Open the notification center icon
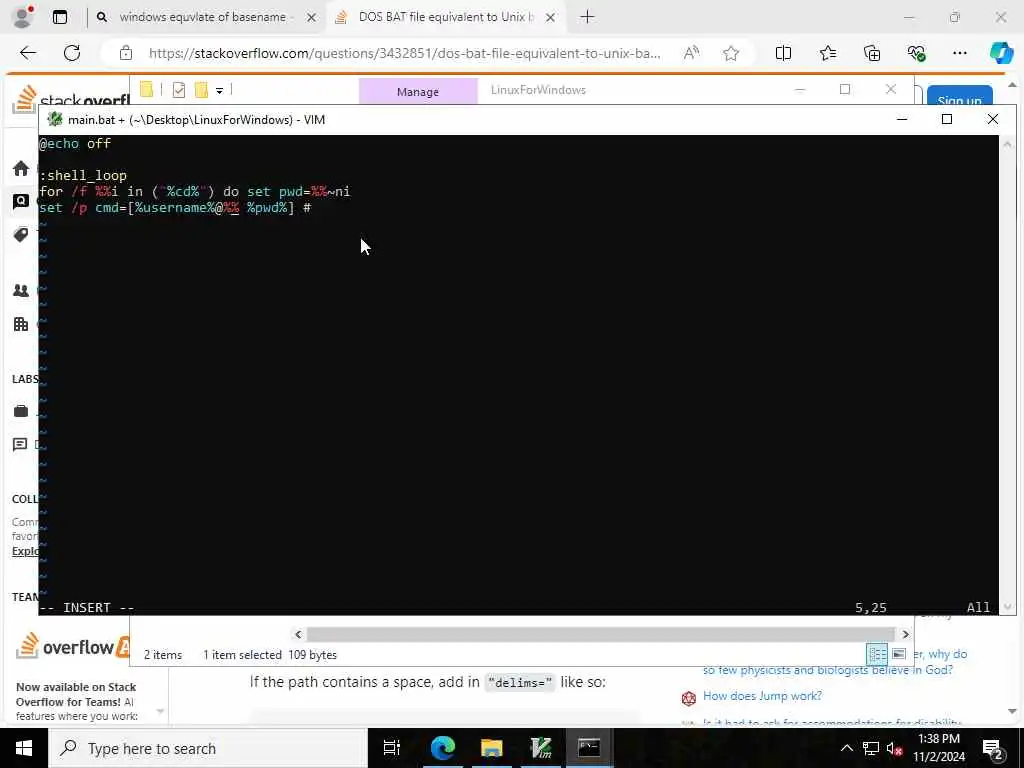 pos(993,748)
